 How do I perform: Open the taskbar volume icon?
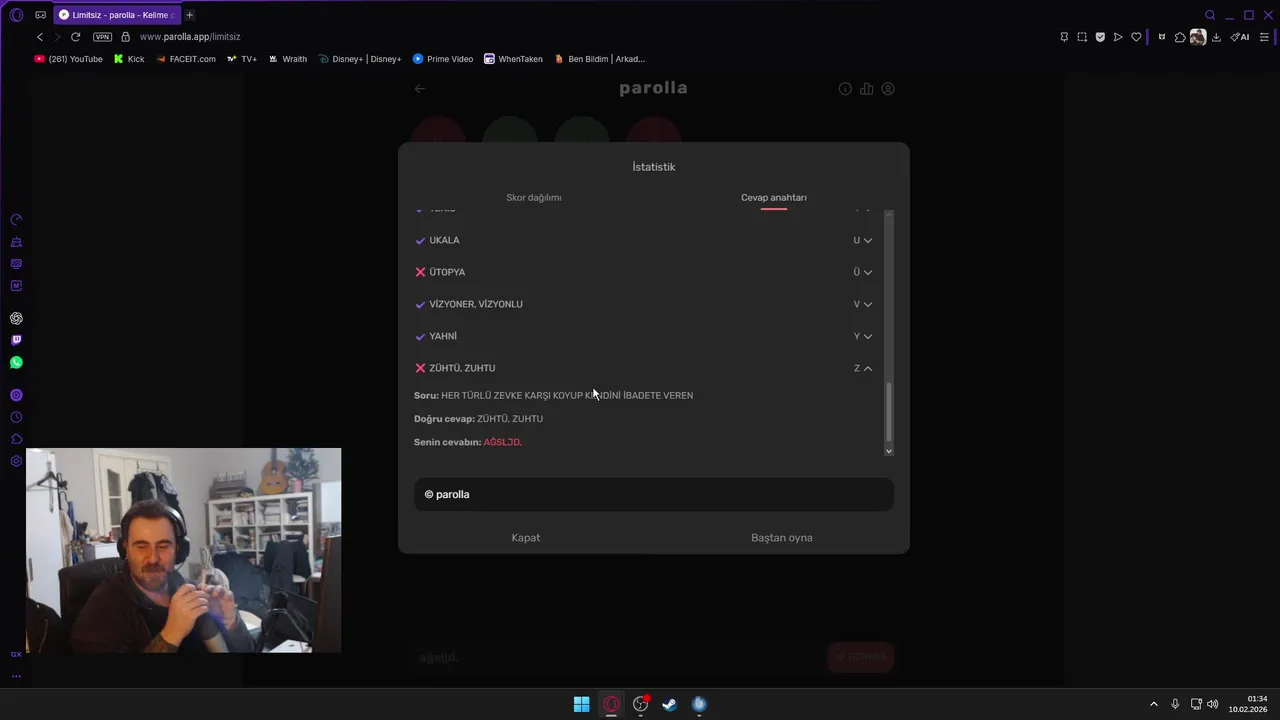tap(1213, 704)
